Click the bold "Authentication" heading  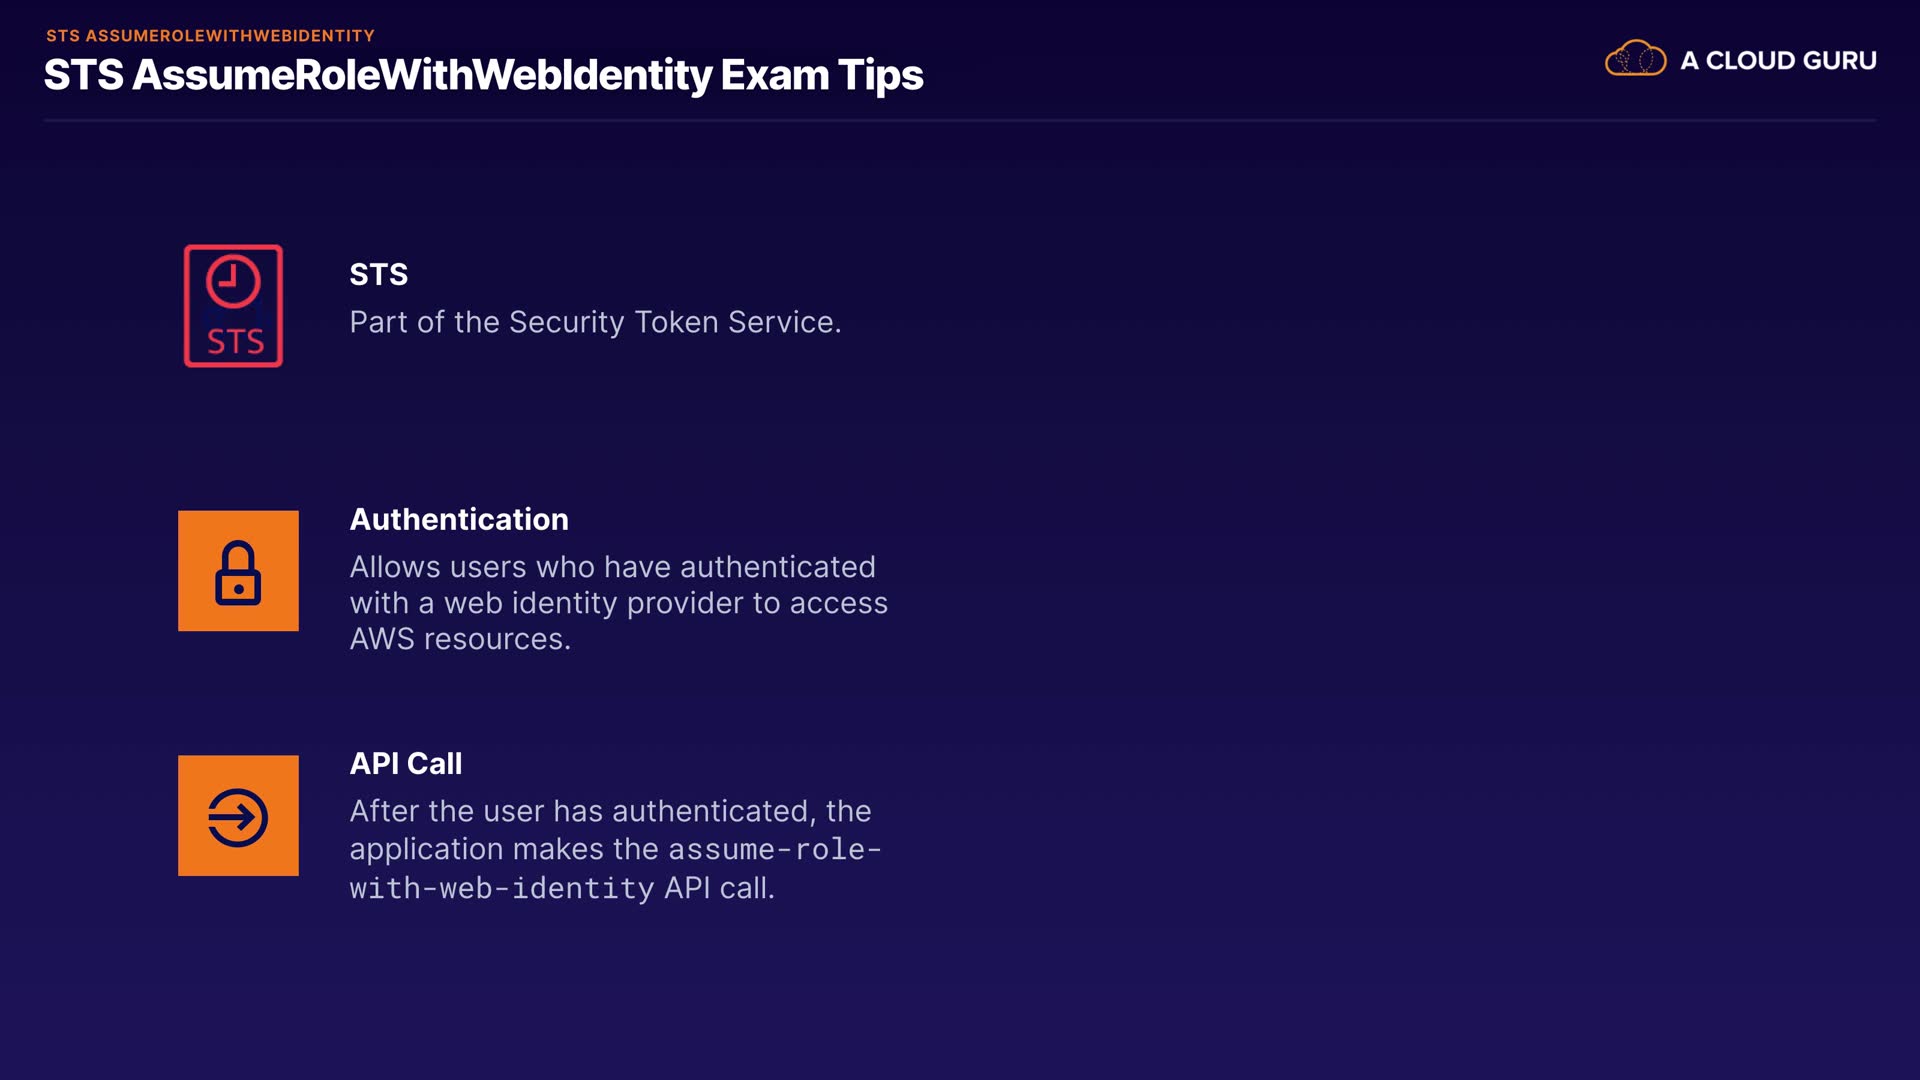click(459, 520)
